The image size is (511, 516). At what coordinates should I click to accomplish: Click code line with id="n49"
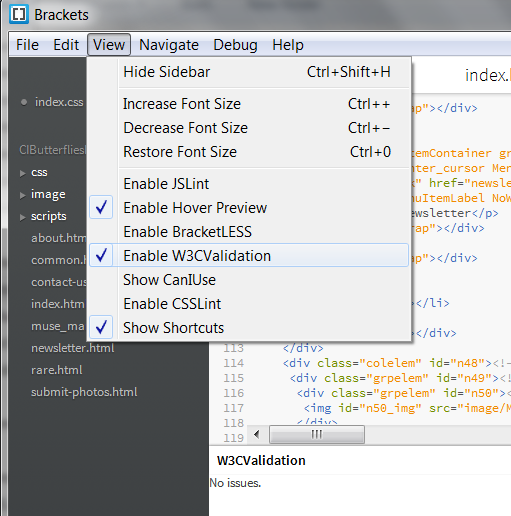click(x=400, y=378)
